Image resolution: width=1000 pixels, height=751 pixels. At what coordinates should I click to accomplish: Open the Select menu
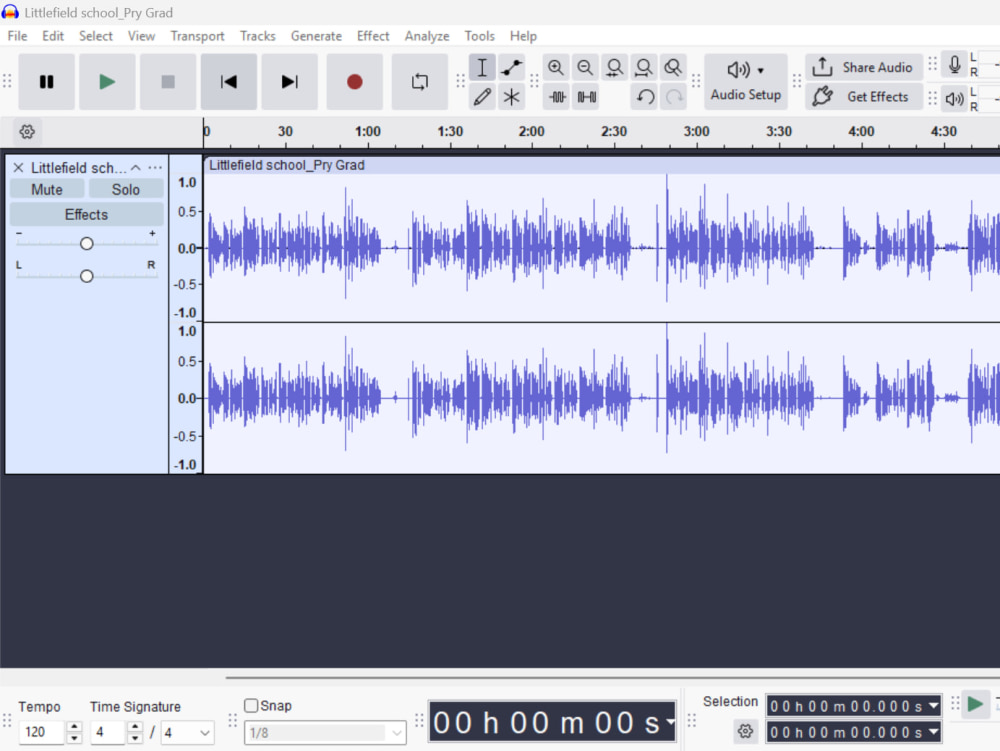[x=96, y=36]
